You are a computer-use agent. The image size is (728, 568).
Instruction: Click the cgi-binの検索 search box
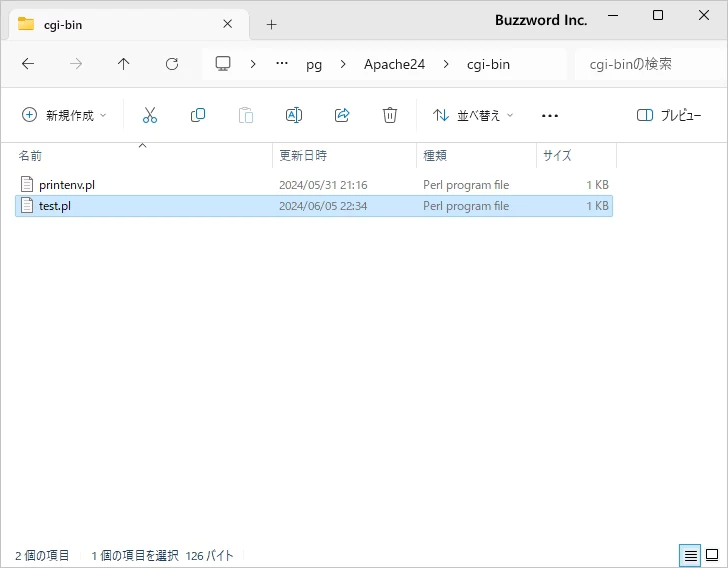pyautogui.click(x=645, y=64)
